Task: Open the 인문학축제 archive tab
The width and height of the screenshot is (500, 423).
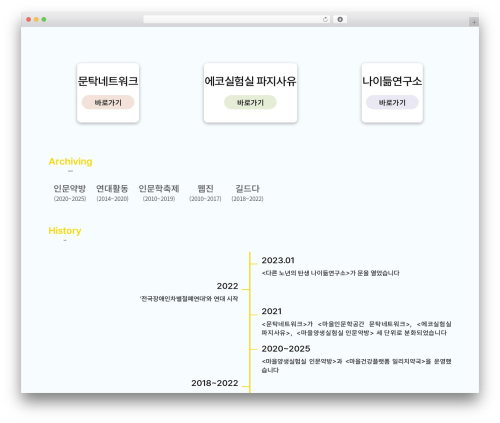Action: [159, 193]
